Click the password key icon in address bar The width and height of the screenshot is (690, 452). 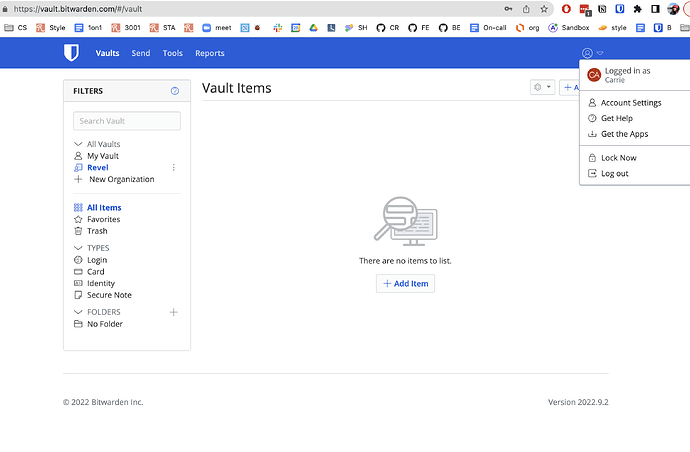coord(508,9)
